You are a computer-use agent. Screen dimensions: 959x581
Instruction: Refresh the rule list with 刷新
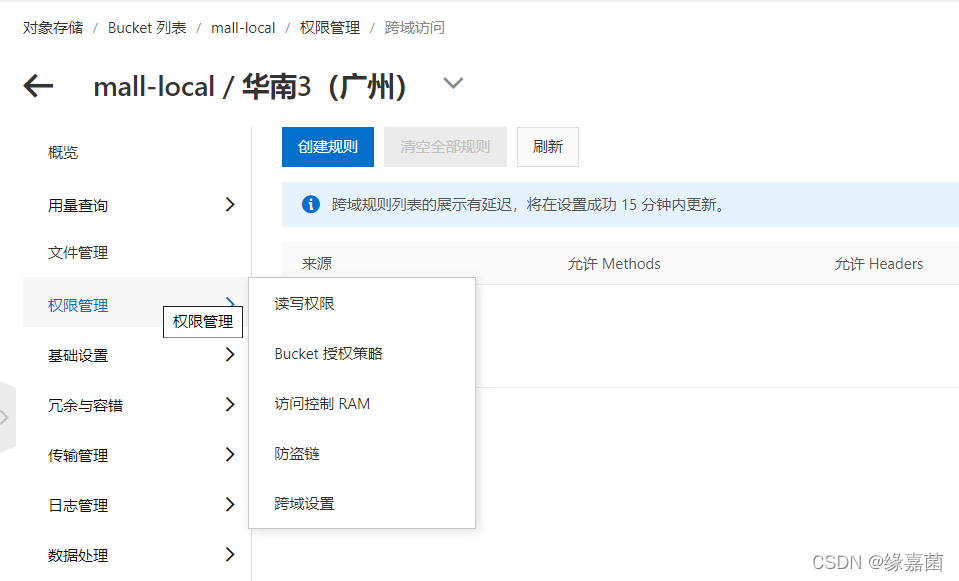point(547,147)
